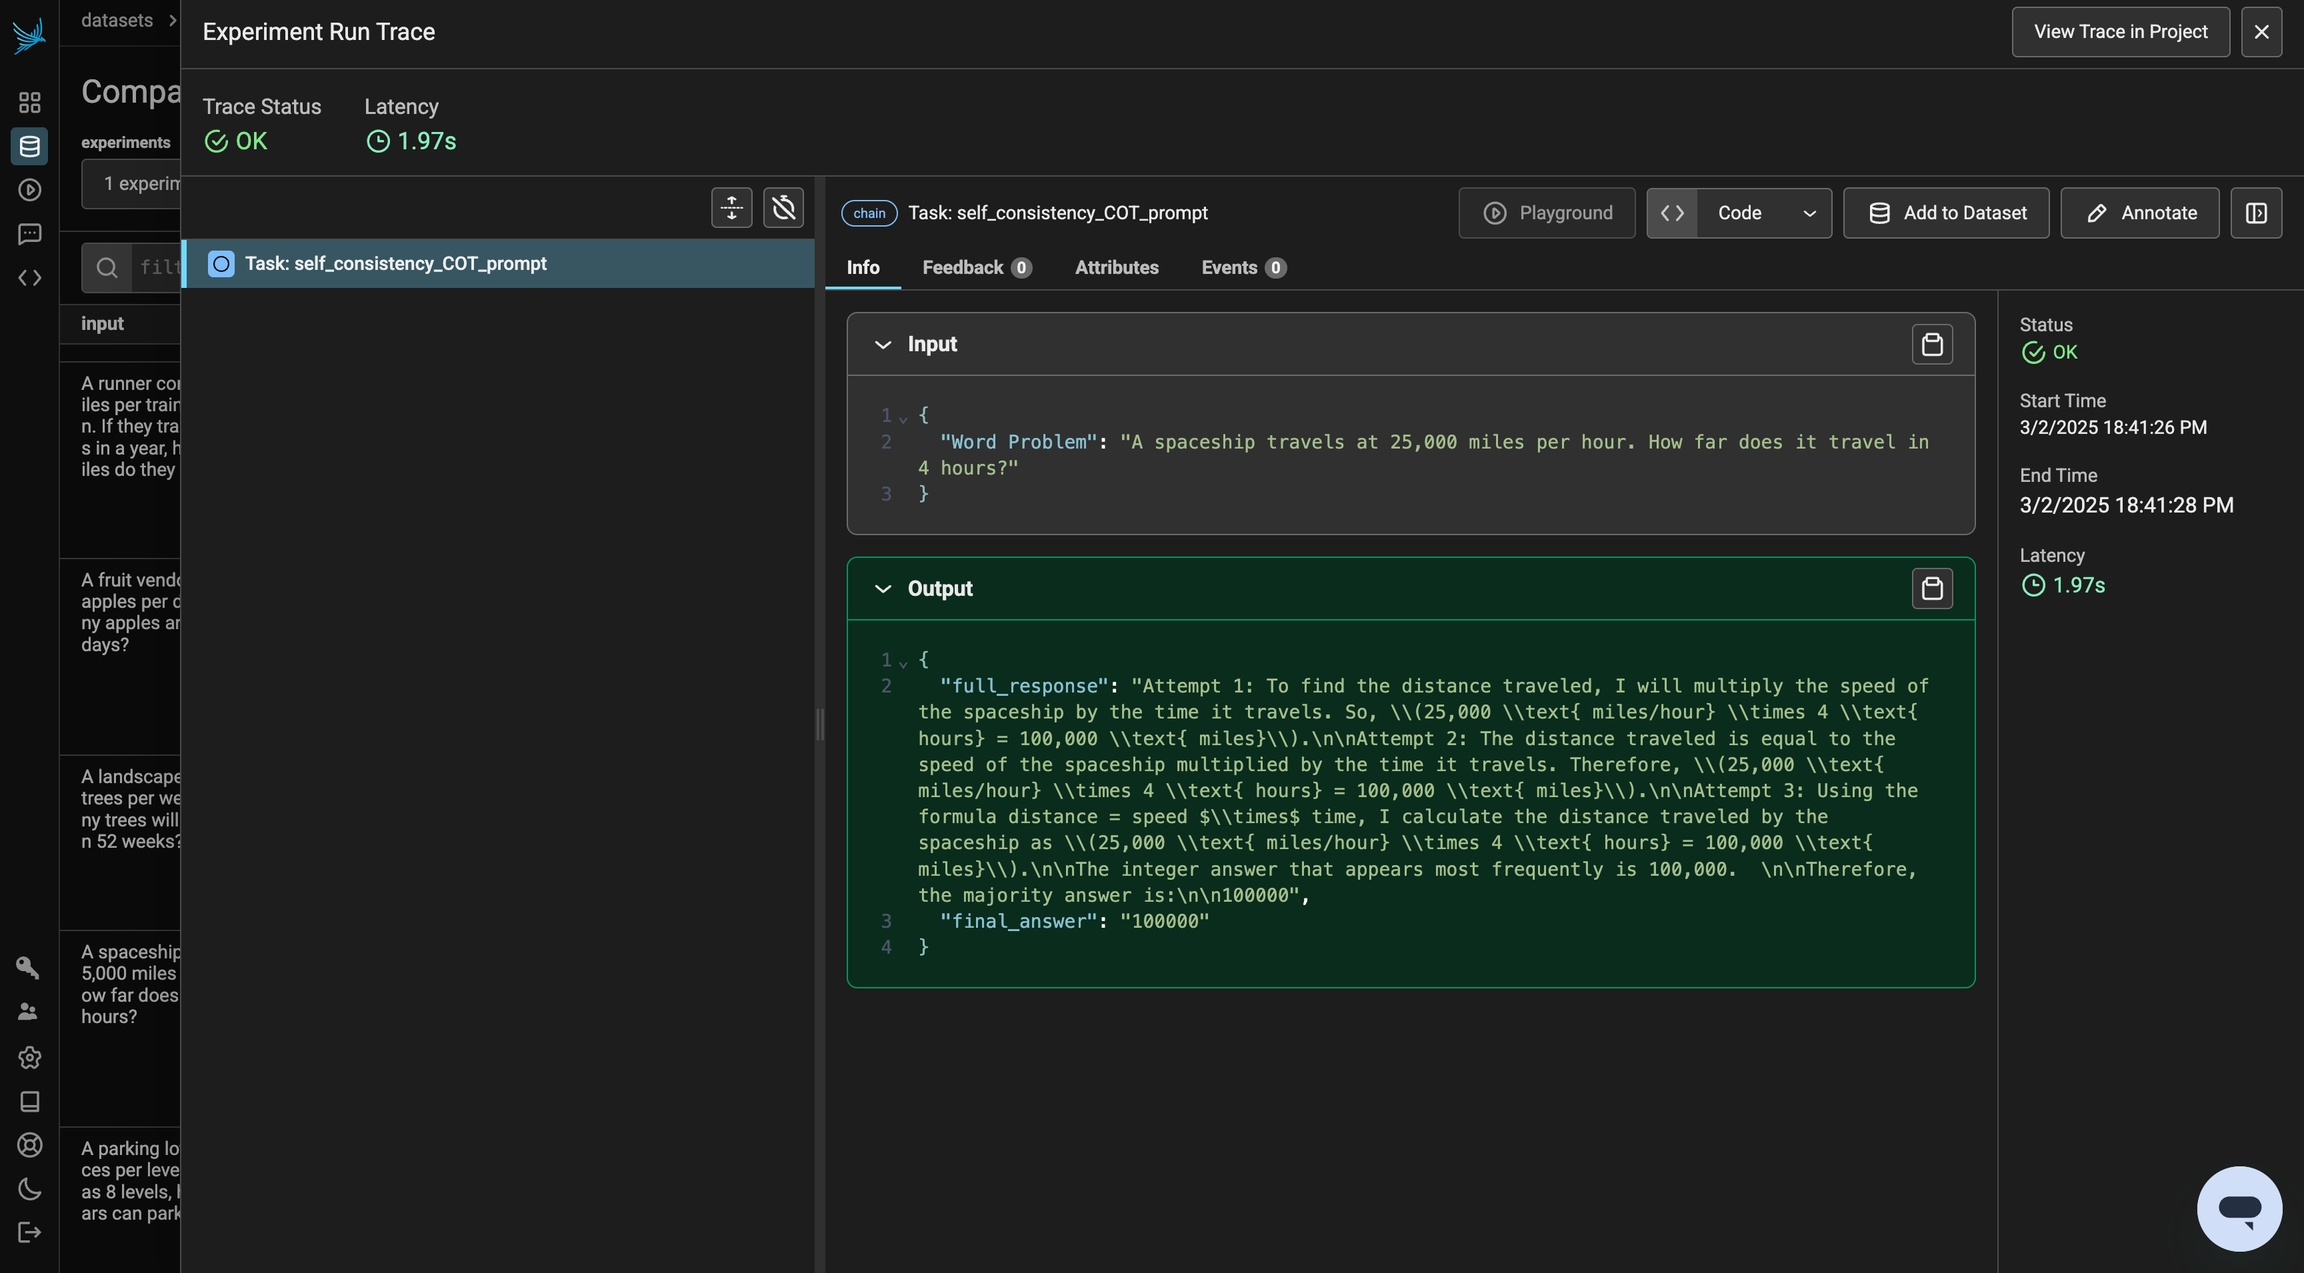Click the log out icon in sidebar
The height and width of the screenshot is (1273, 2304).
point(29,1232)
